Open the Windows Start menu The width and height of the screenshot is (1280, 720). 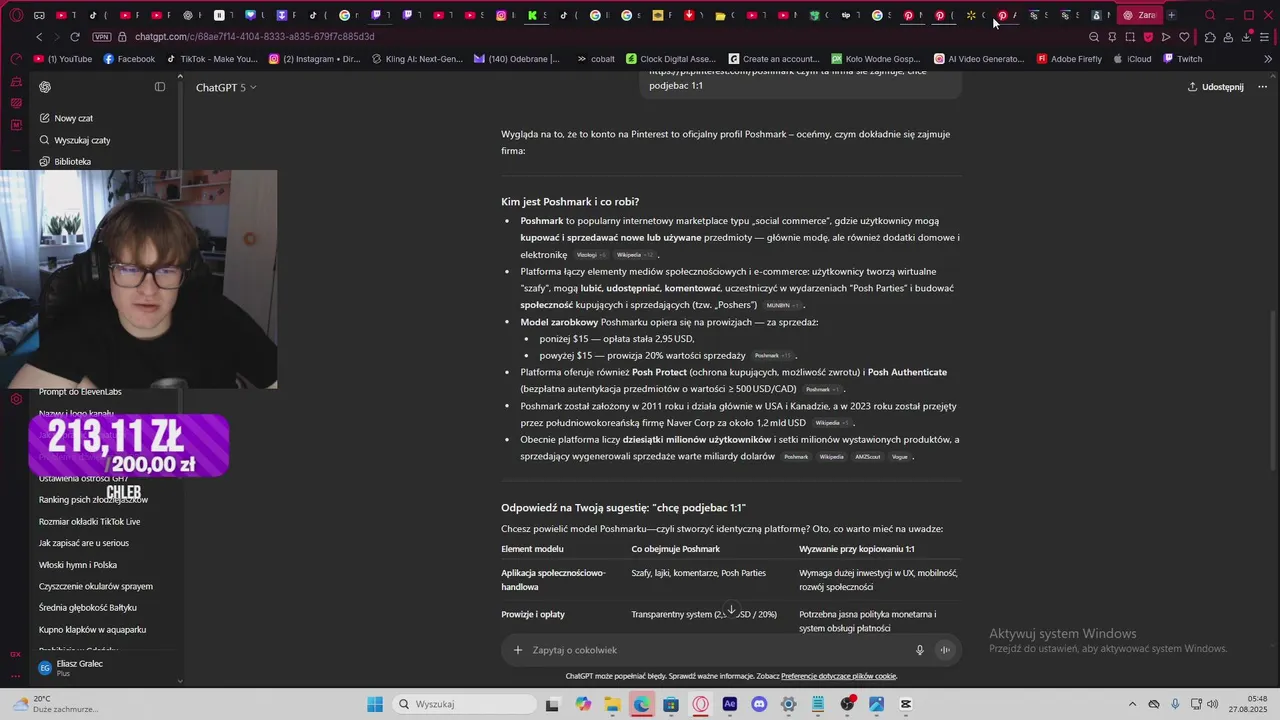(375, 704)
